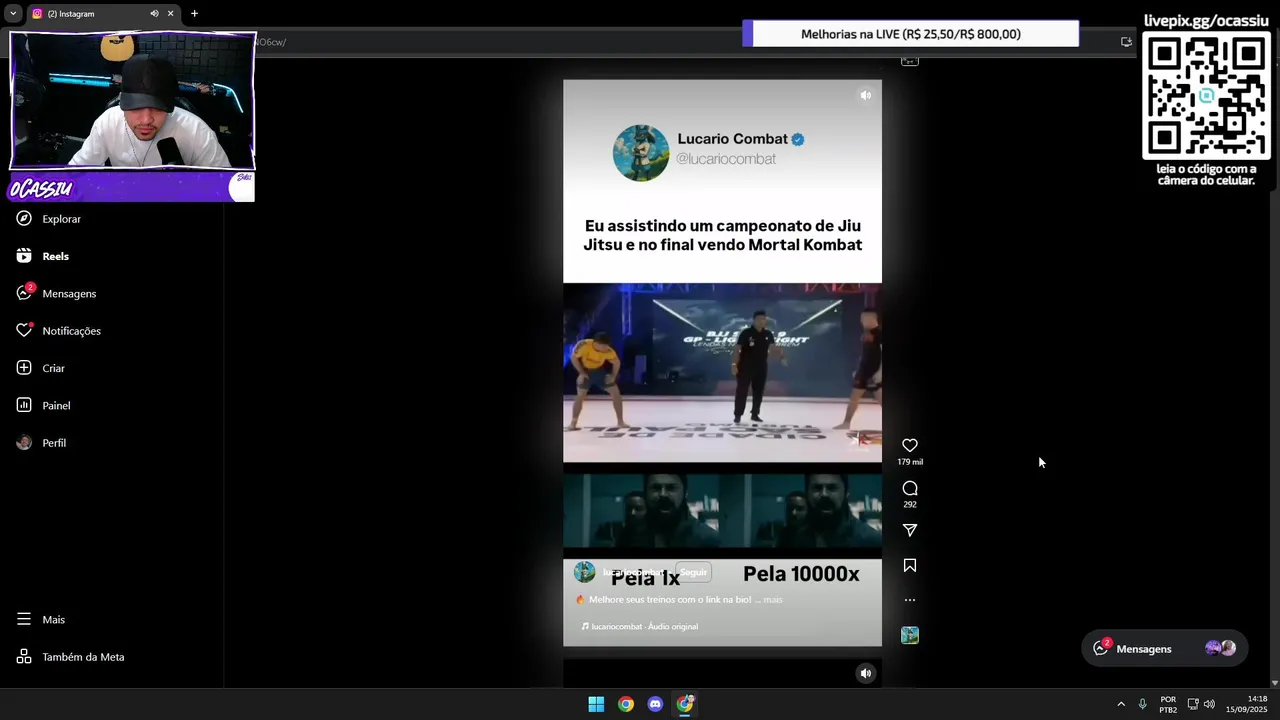Open Explorar in the Instagram sidebar
The image size is (1280, 720).
pos(49,219)
